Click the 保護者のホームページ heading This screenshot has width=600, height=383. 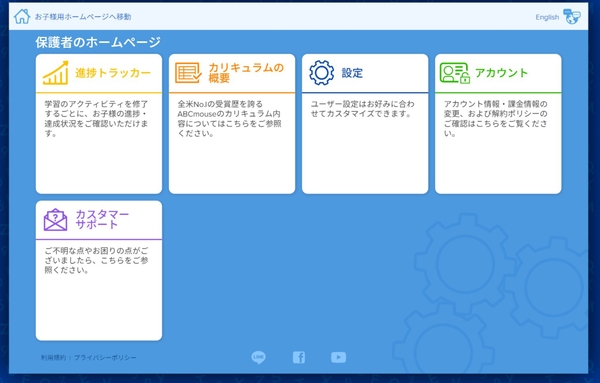[98, 42]
